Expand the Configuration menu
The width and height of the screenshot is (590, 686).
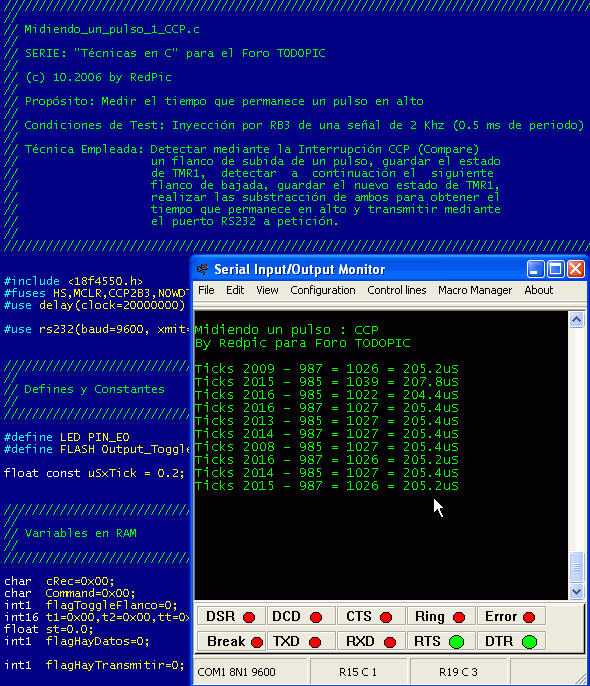pos(323,290)
